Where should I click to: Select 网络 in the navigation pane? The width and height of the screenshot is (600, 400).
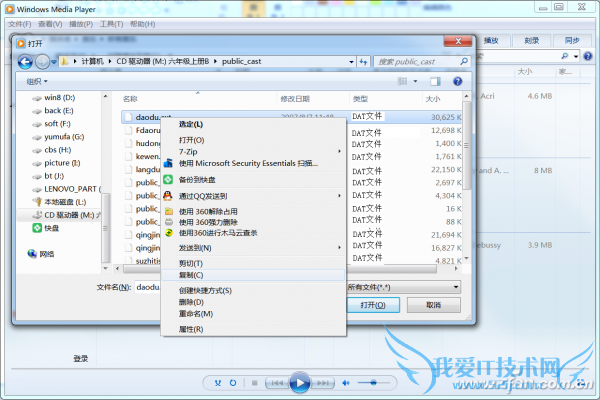coord(41,254)
